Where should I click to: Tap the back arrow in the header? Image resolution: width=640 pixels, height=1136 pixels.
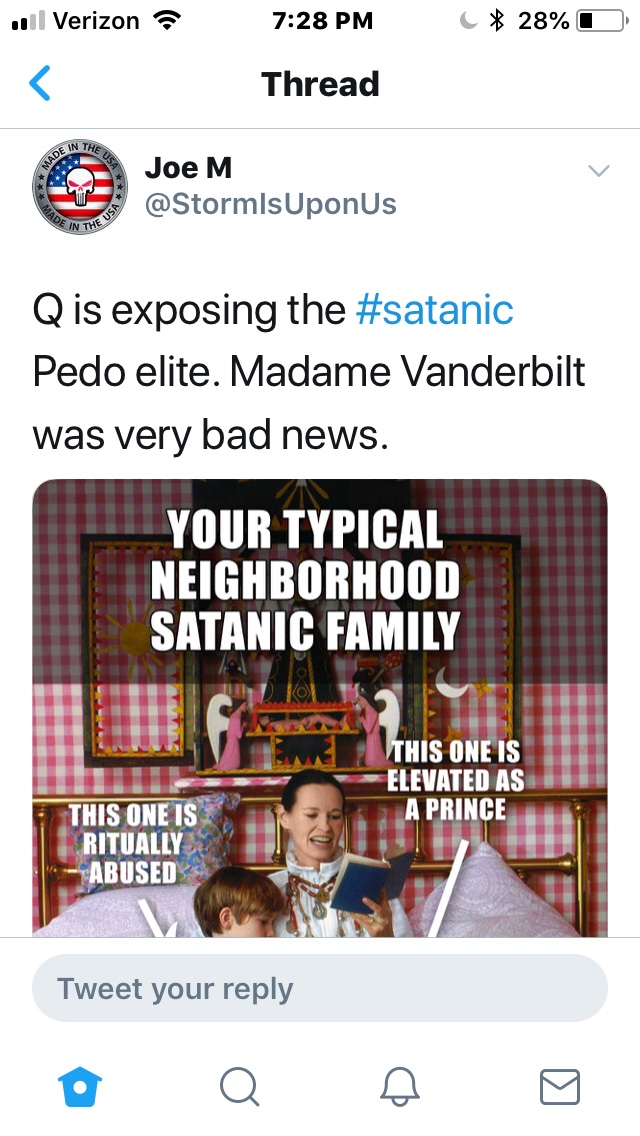(40, 84)
